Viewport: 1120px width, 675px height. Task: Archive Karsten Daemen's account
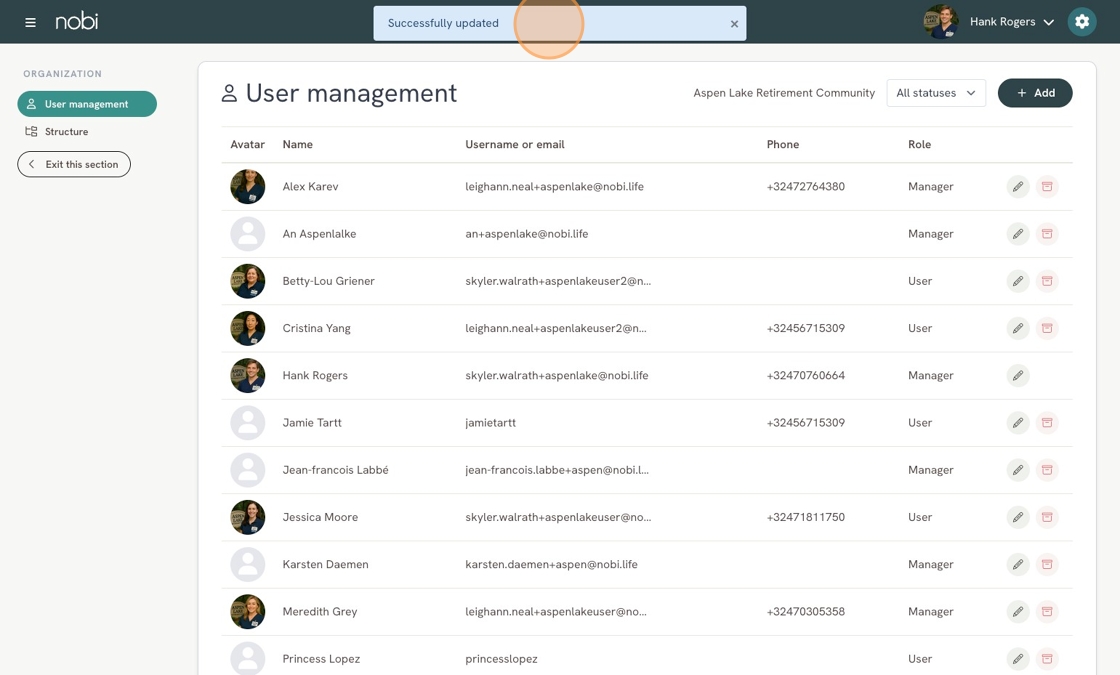(x=1047, y=564)
